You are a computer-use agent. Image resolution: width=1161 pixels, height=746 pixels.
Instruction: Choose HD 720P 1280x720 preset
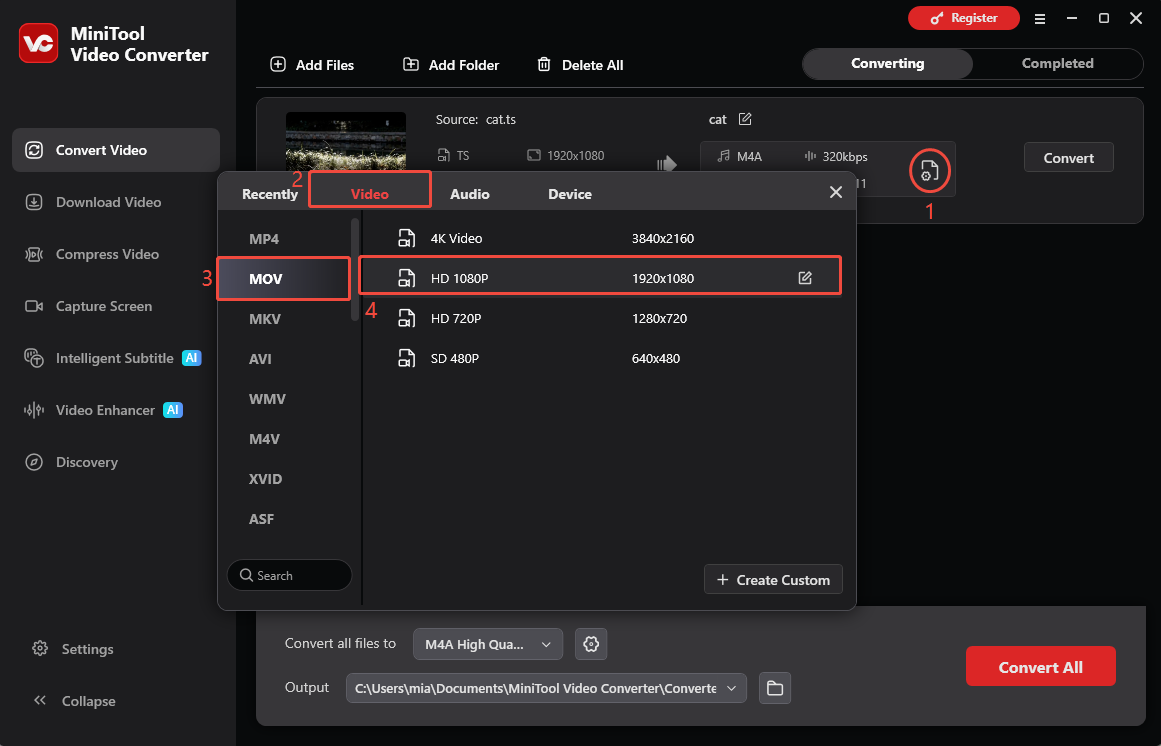(x=600, y=318)
